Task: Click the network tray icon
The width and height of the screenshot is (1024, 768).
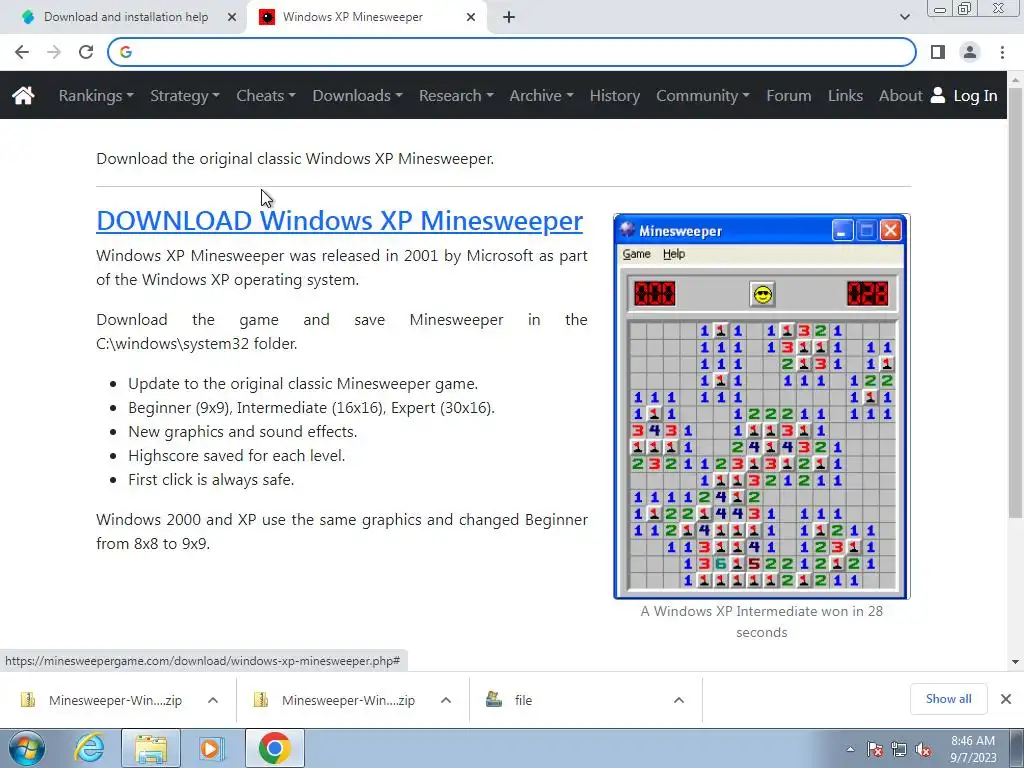Action: [x=899, y=749]
